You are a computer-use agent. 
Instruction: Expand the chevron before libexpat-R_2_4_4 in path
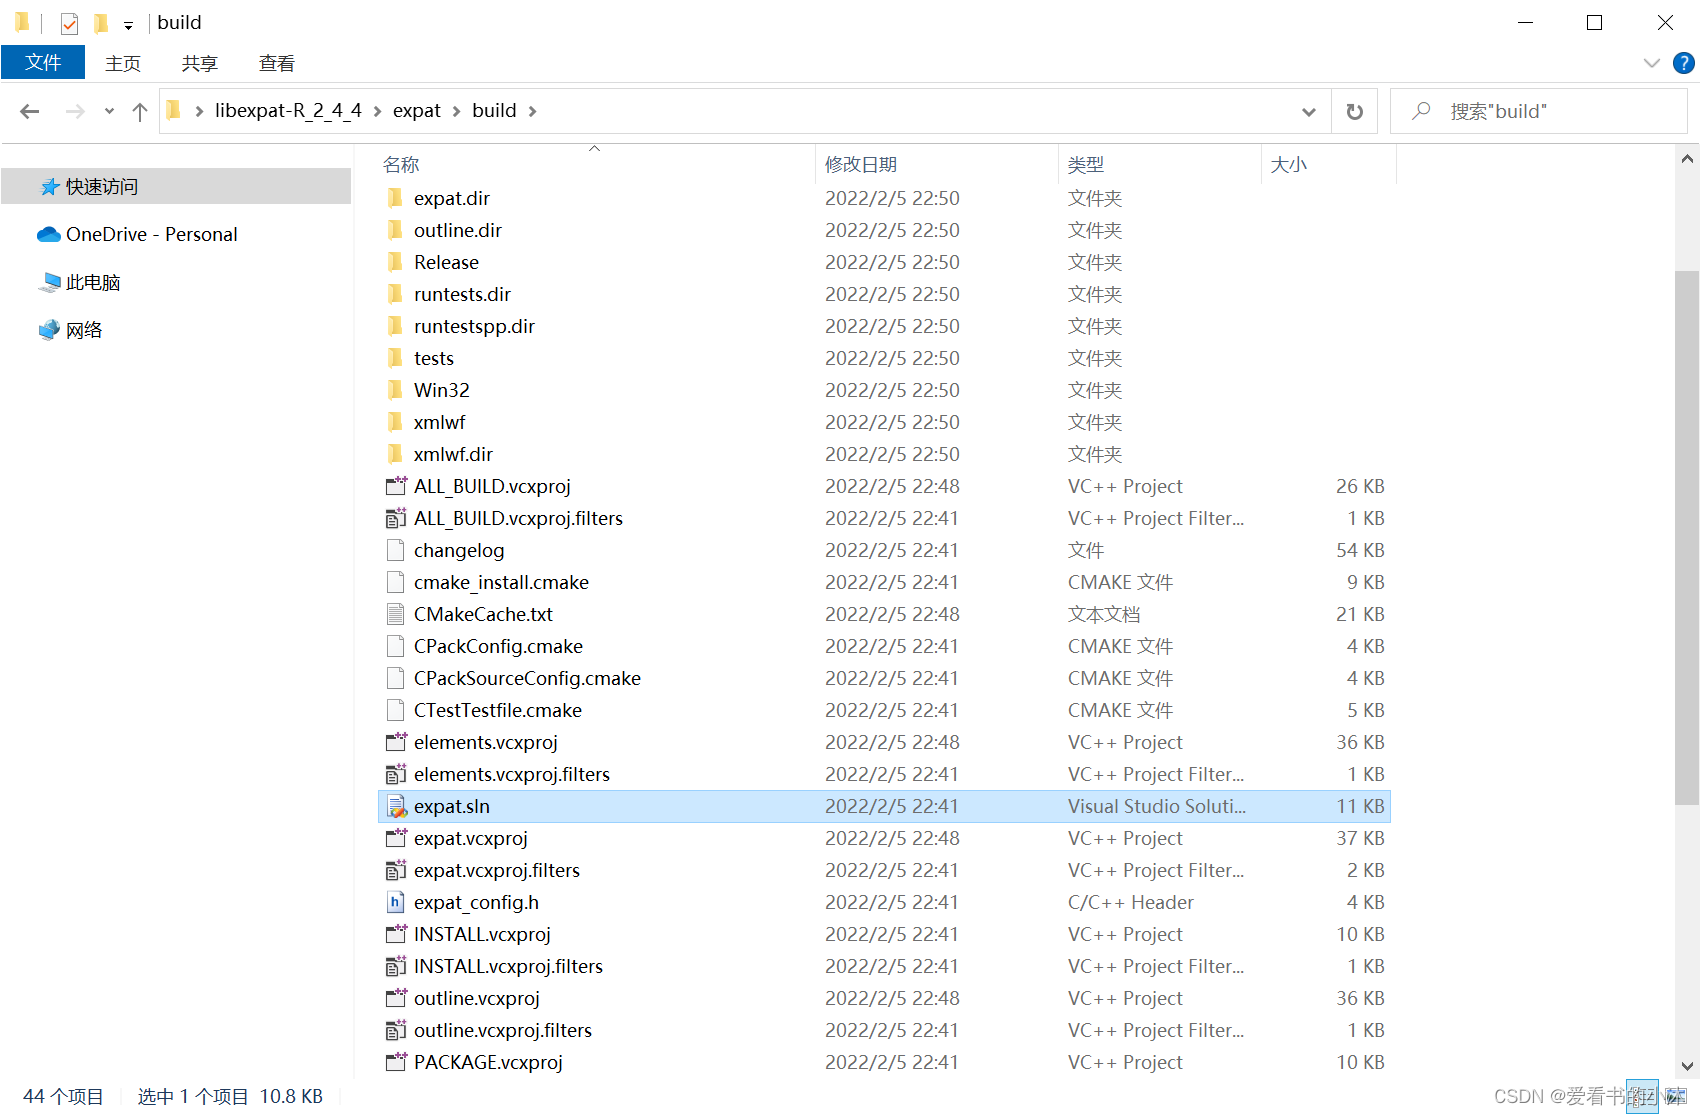[x=199, y=111]
